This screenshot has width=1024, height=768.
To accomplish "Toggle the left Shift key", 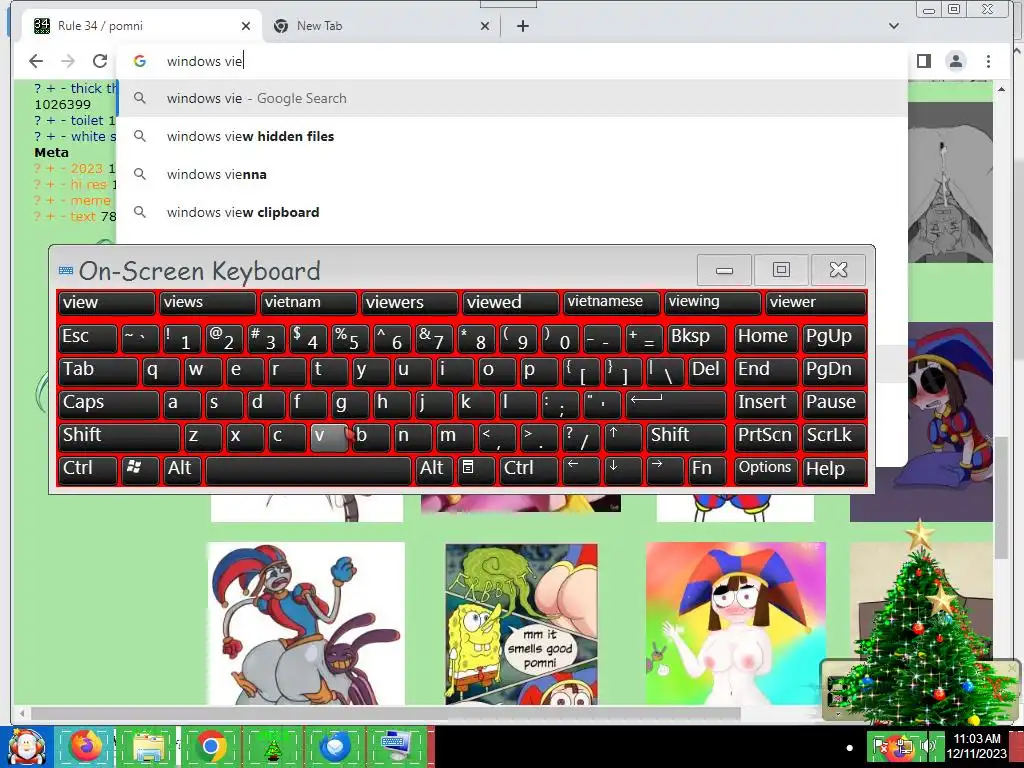I will [119, 436].
